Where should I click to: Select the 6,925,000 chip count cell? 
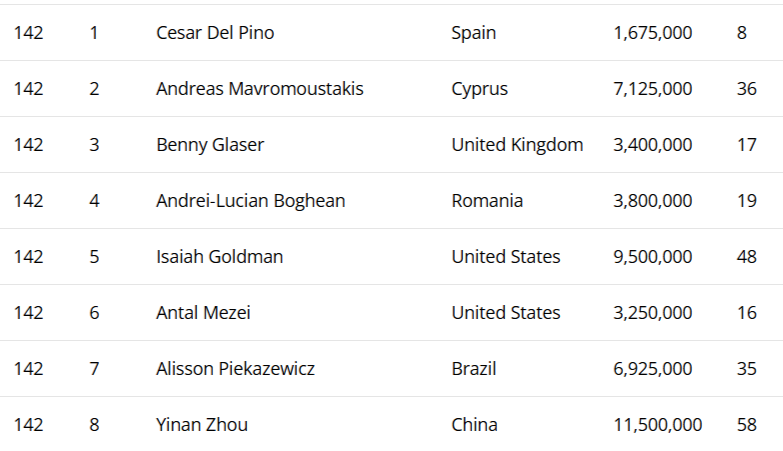coord(652,369)
